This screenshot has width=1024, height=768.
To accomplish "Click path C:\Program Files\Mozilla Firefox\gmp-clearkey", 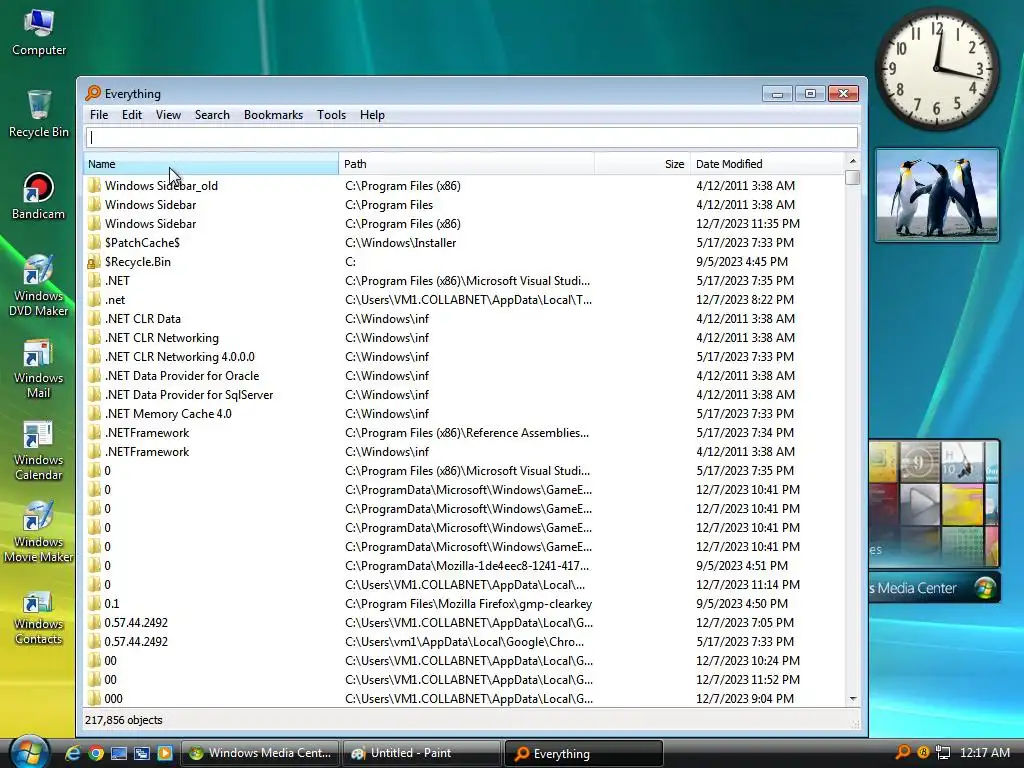I will 468,603.
